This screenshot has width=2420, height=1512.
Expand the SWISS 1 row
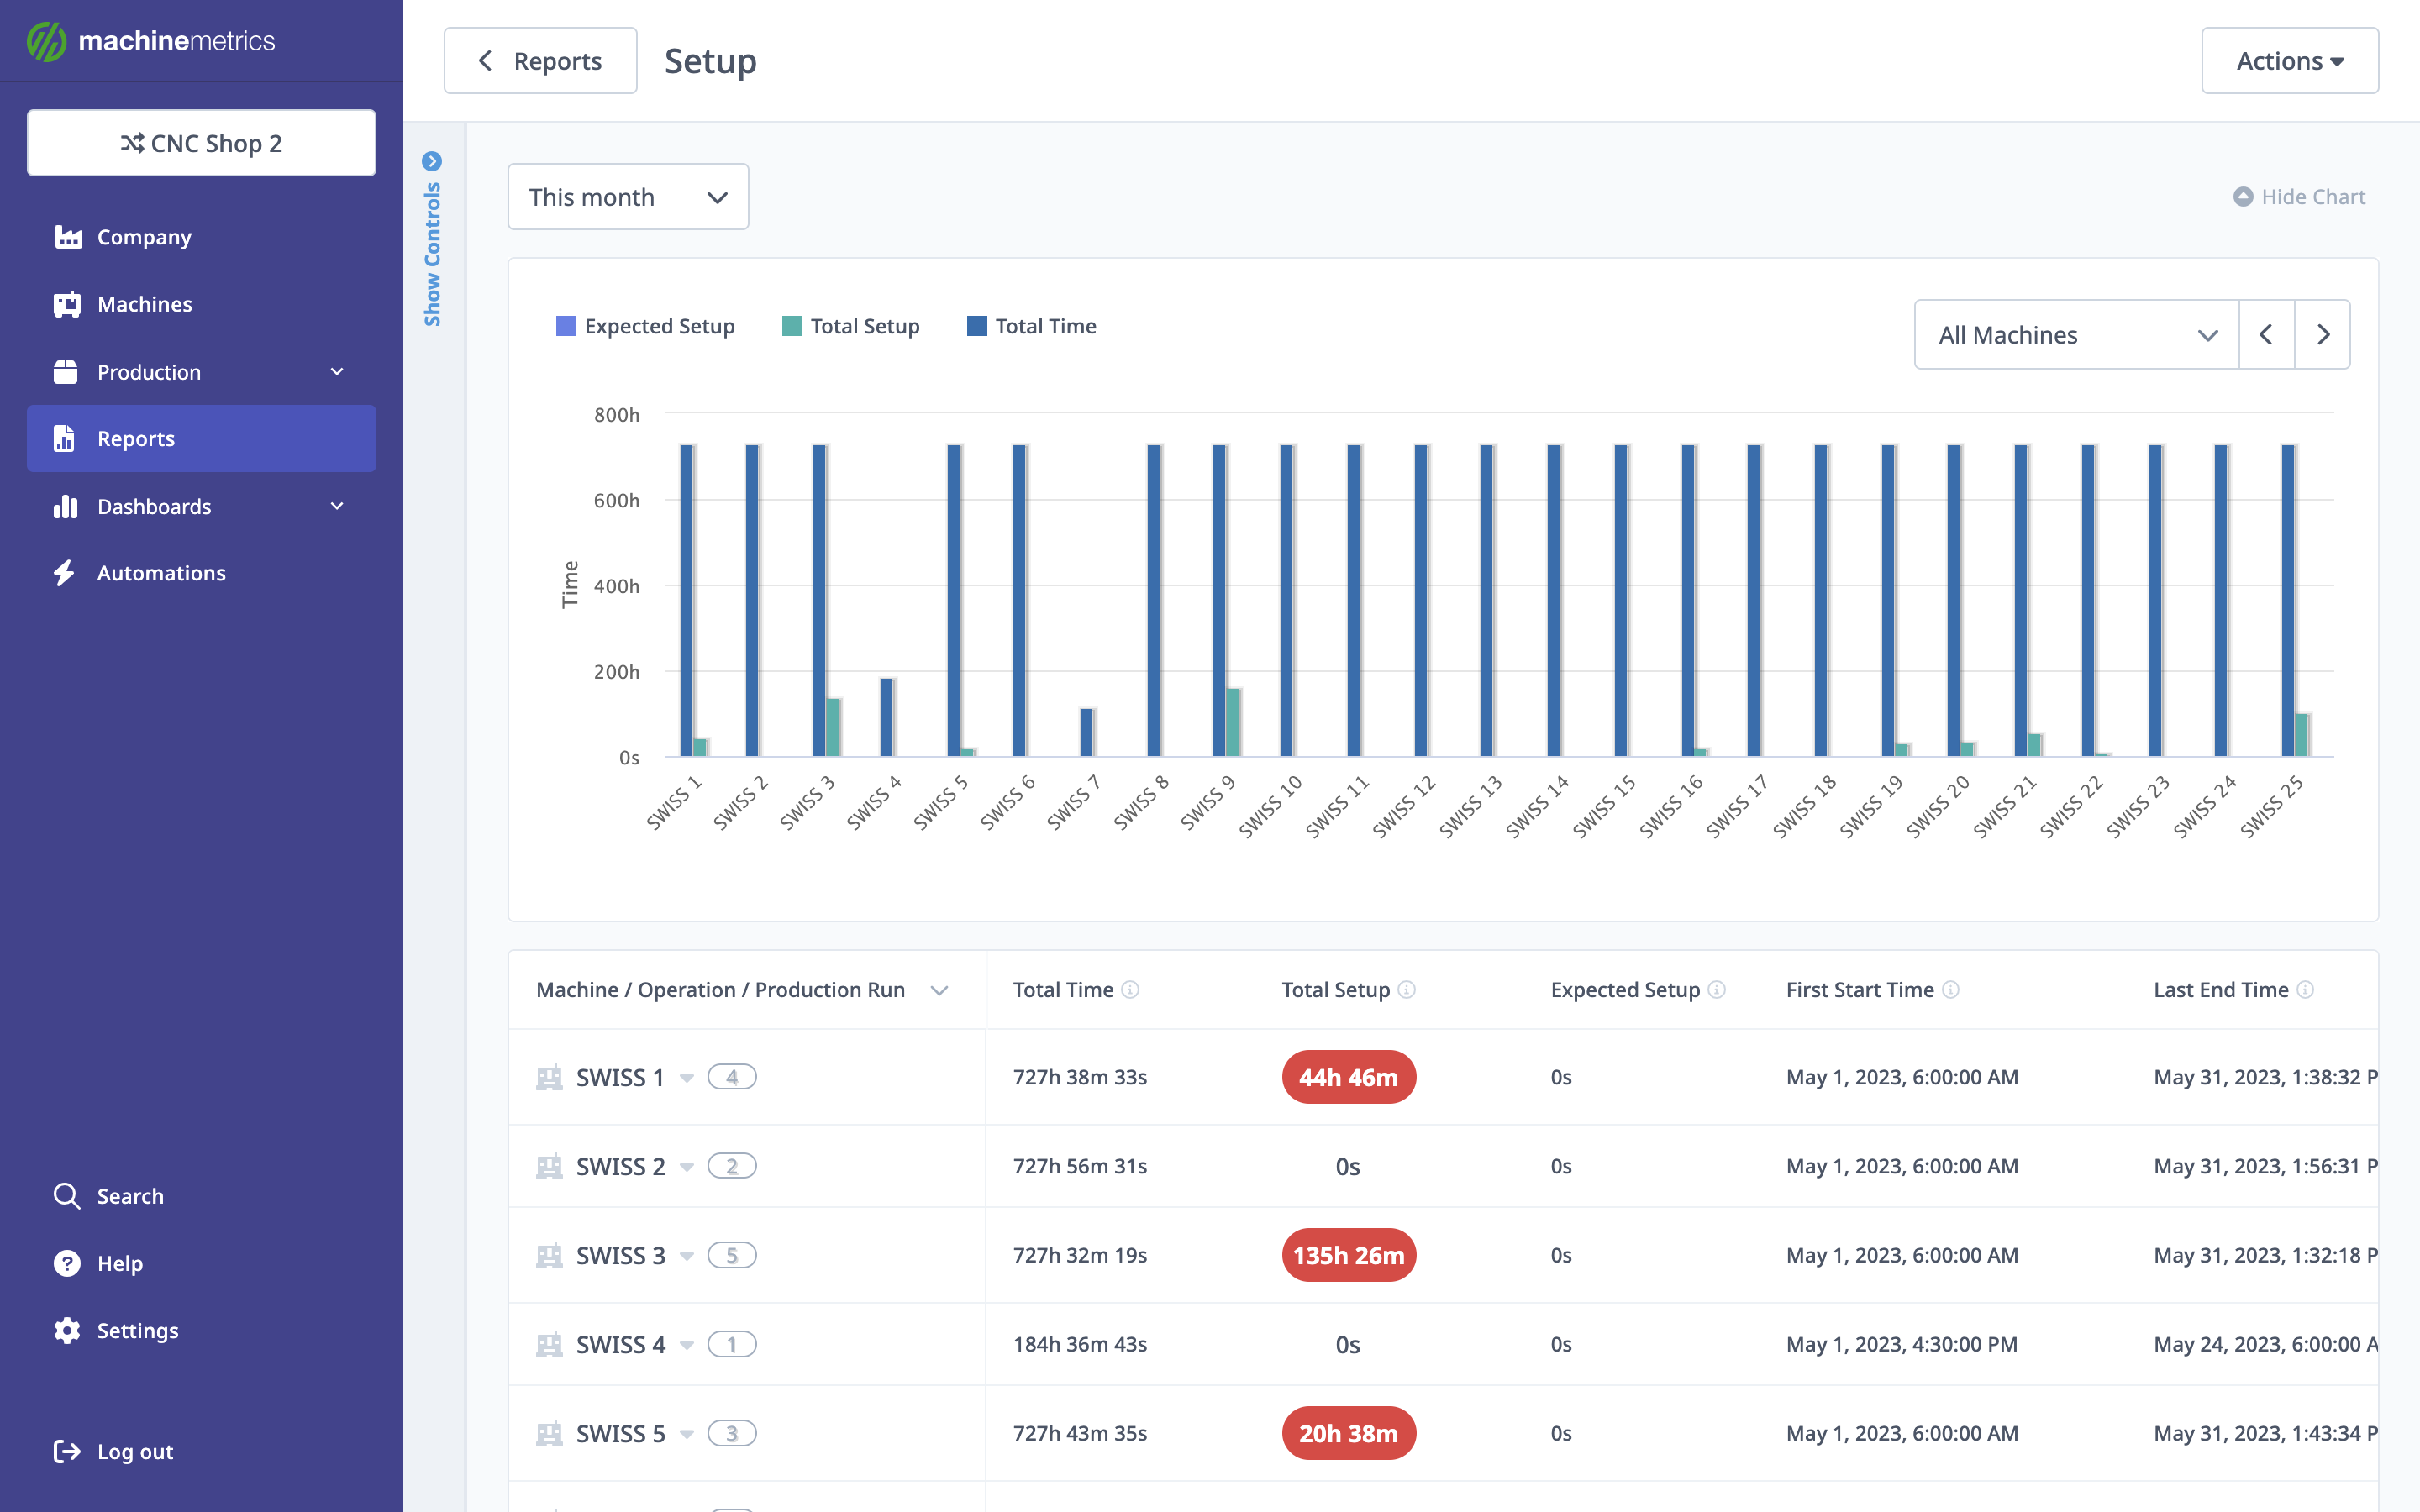click(x=687, y=1078)
